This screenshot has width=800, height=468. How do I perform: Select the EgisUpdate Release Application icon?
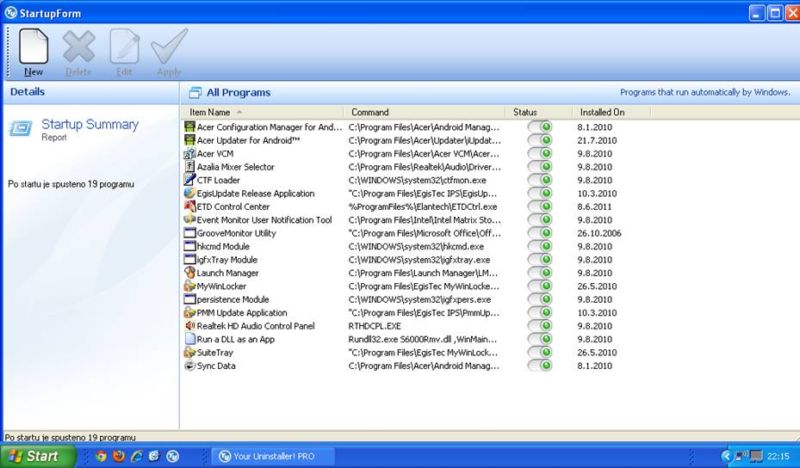click(x=190, y=193)
